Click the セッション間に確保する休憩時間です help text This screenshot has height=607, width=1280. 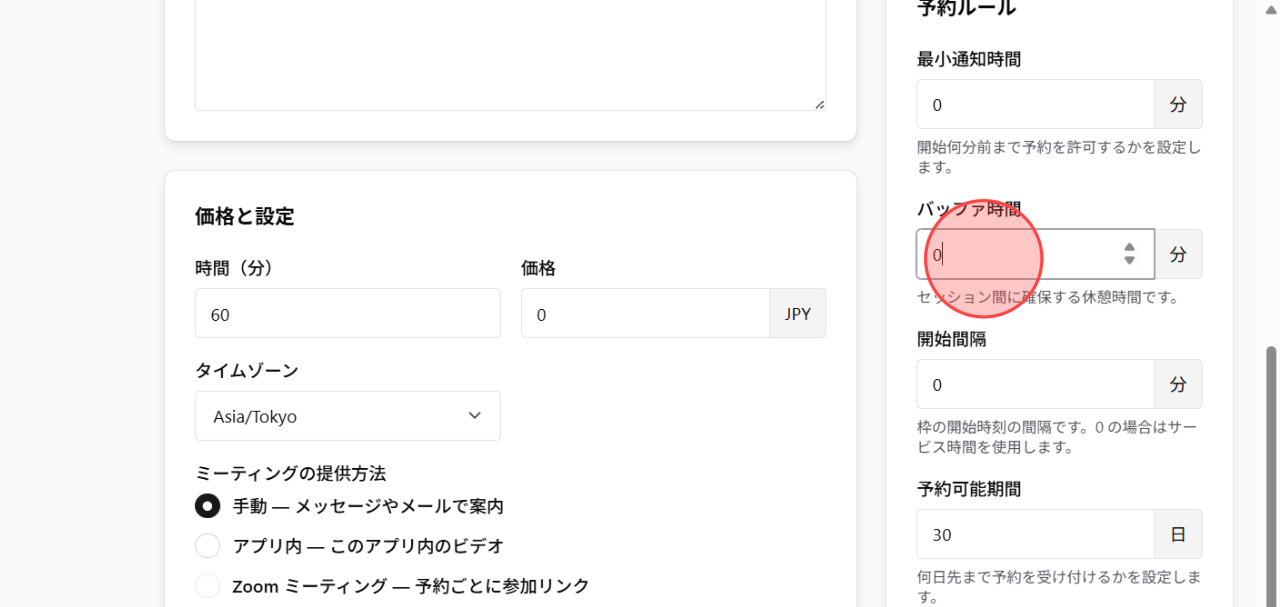(x=1048, y=297)
